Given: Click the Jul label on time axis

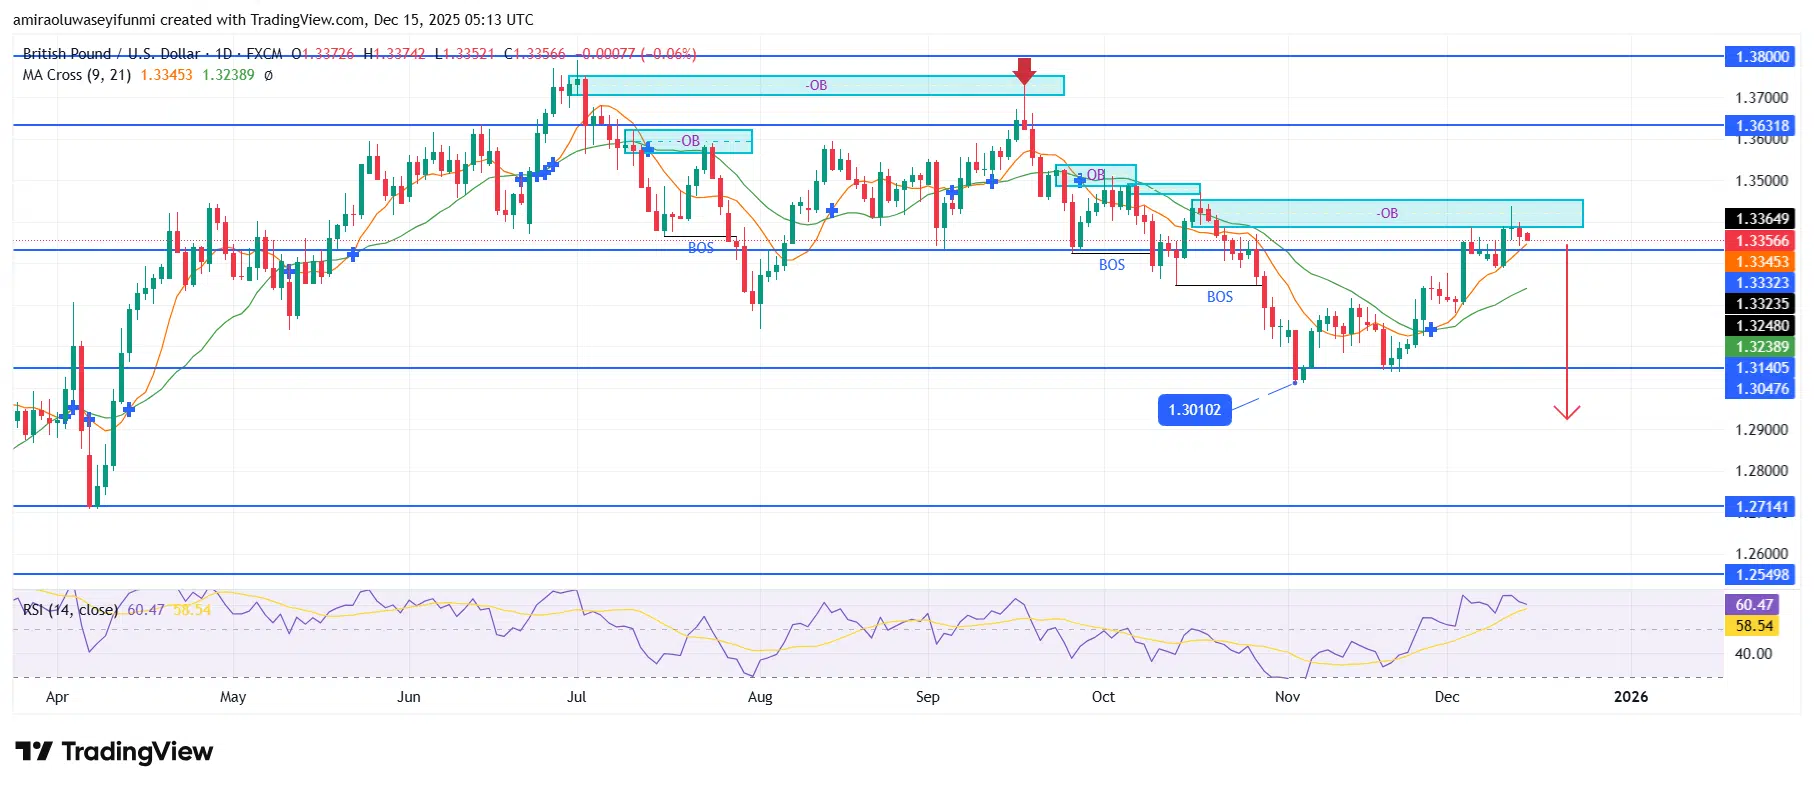Looking at the screenshot, I should click(x=576, y=697).
